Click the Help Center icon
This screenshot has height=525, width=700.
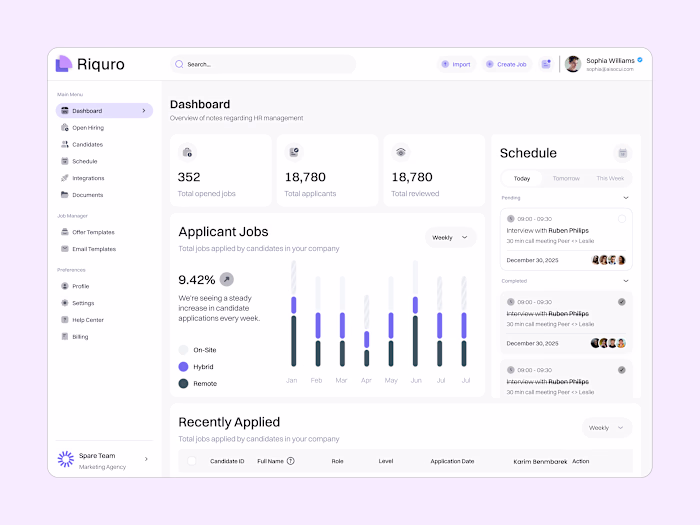coord(65,320)
